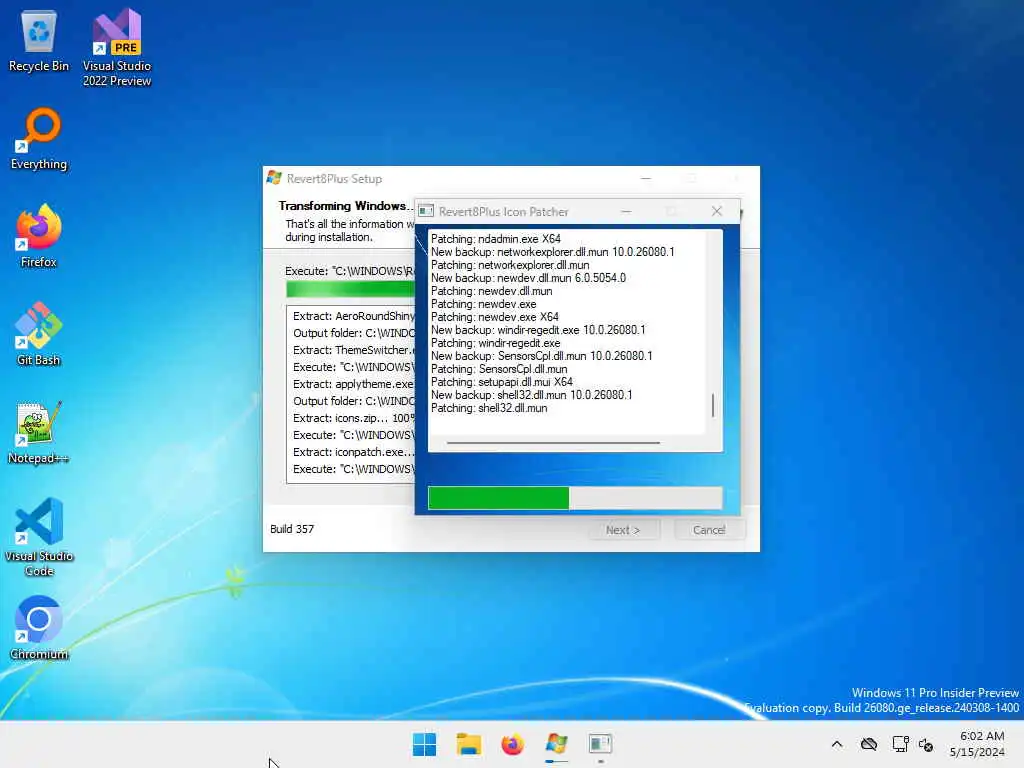The width and height of the screenshot is (1024, 768).
Task: Click the muted volume tray icon
Action: point(926,744)
